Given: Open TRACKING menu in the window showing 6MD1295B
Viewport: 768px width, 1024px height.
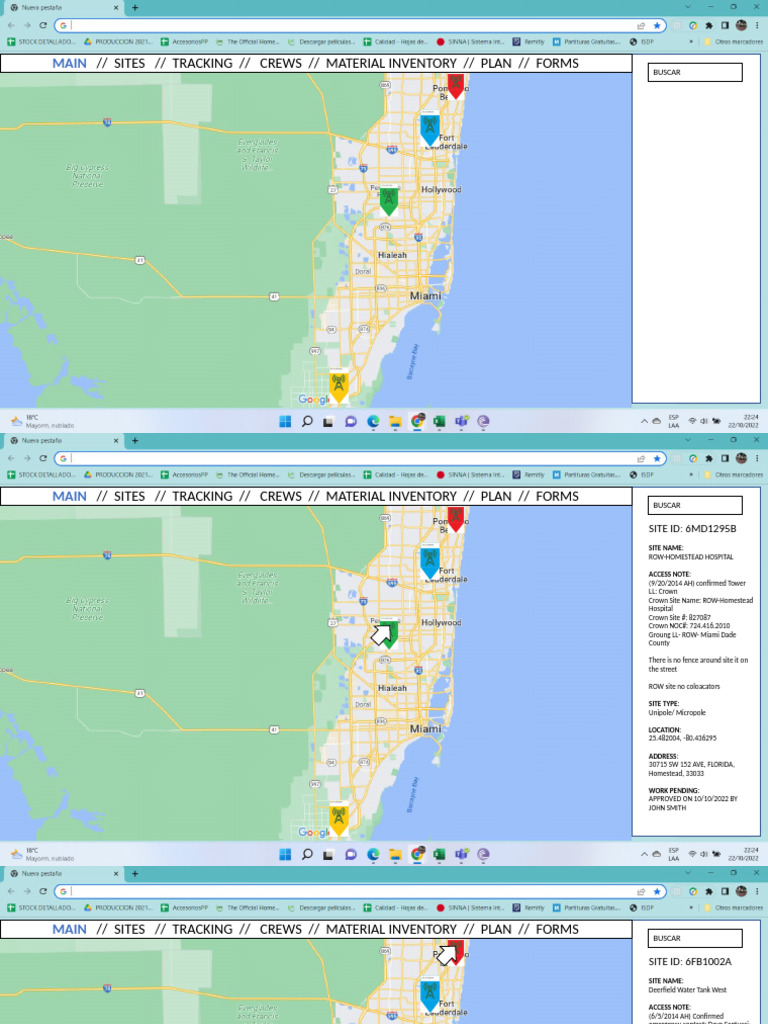Looking at the screenshot, I should tap(202, 496).
